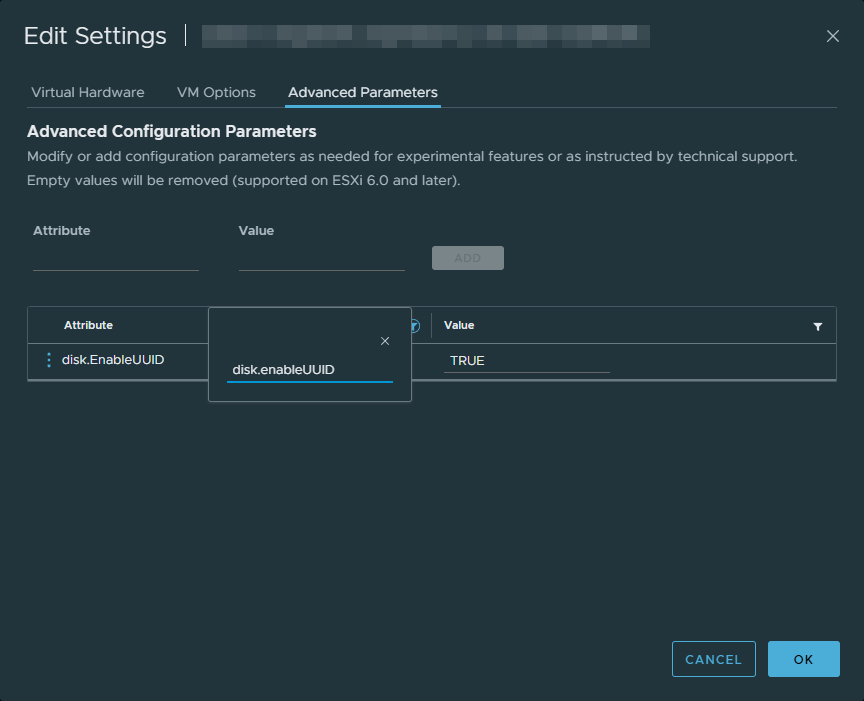Switch to the Virtual Hardware tab
Viewport: 864px width, 701px height.
coord(88,92)
